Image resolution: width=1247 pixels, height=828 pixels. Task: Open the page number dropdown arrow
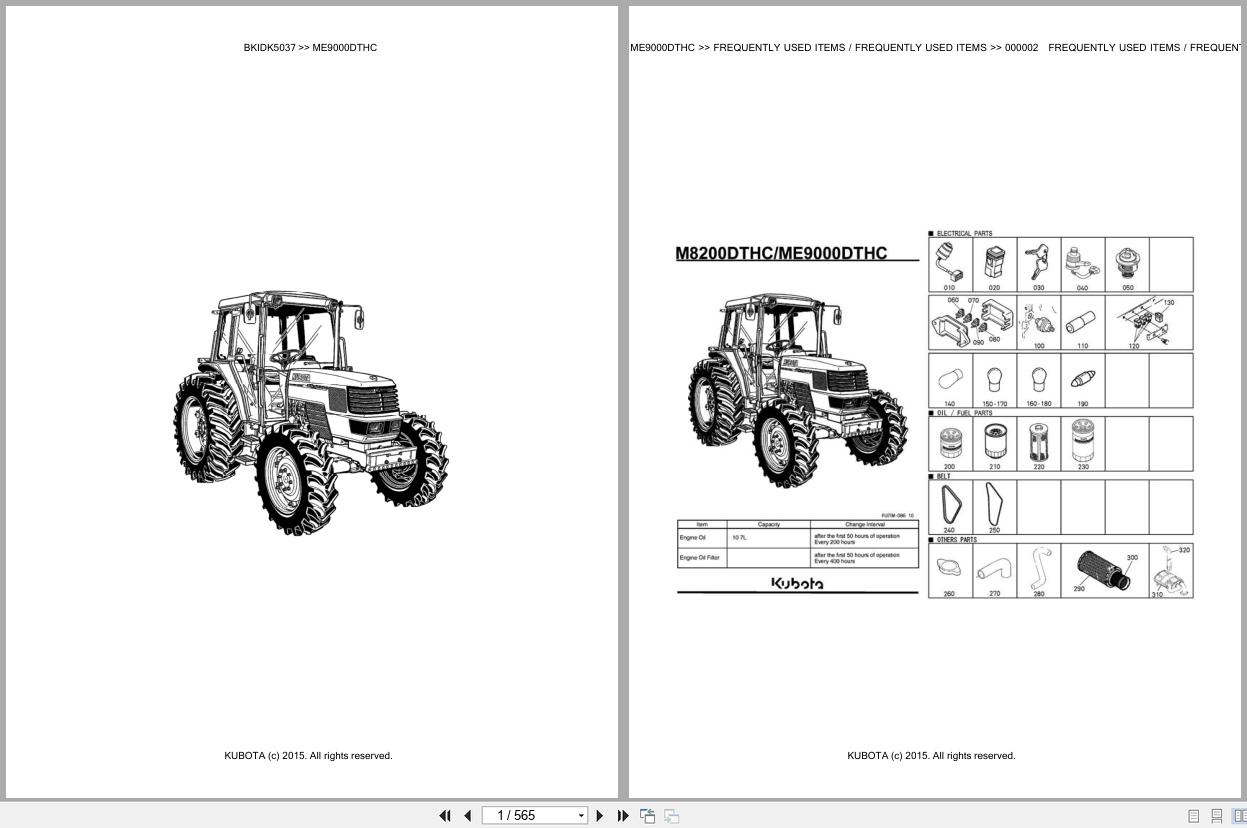(581, 816)
